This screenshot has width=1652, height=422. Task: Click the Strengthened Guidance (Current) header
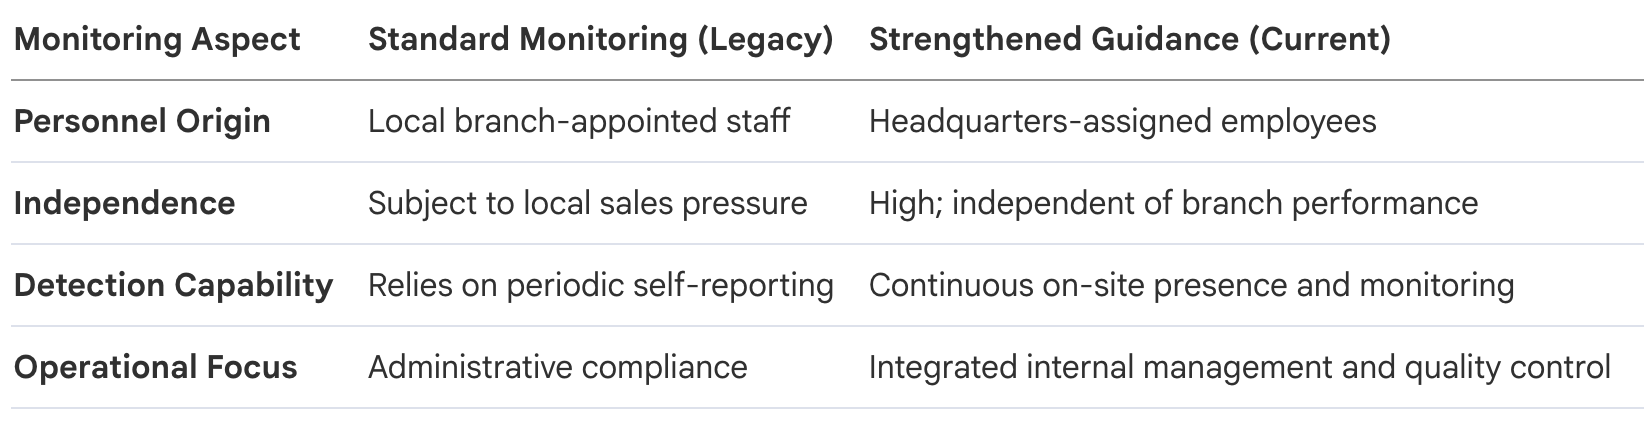(1130, 40)
